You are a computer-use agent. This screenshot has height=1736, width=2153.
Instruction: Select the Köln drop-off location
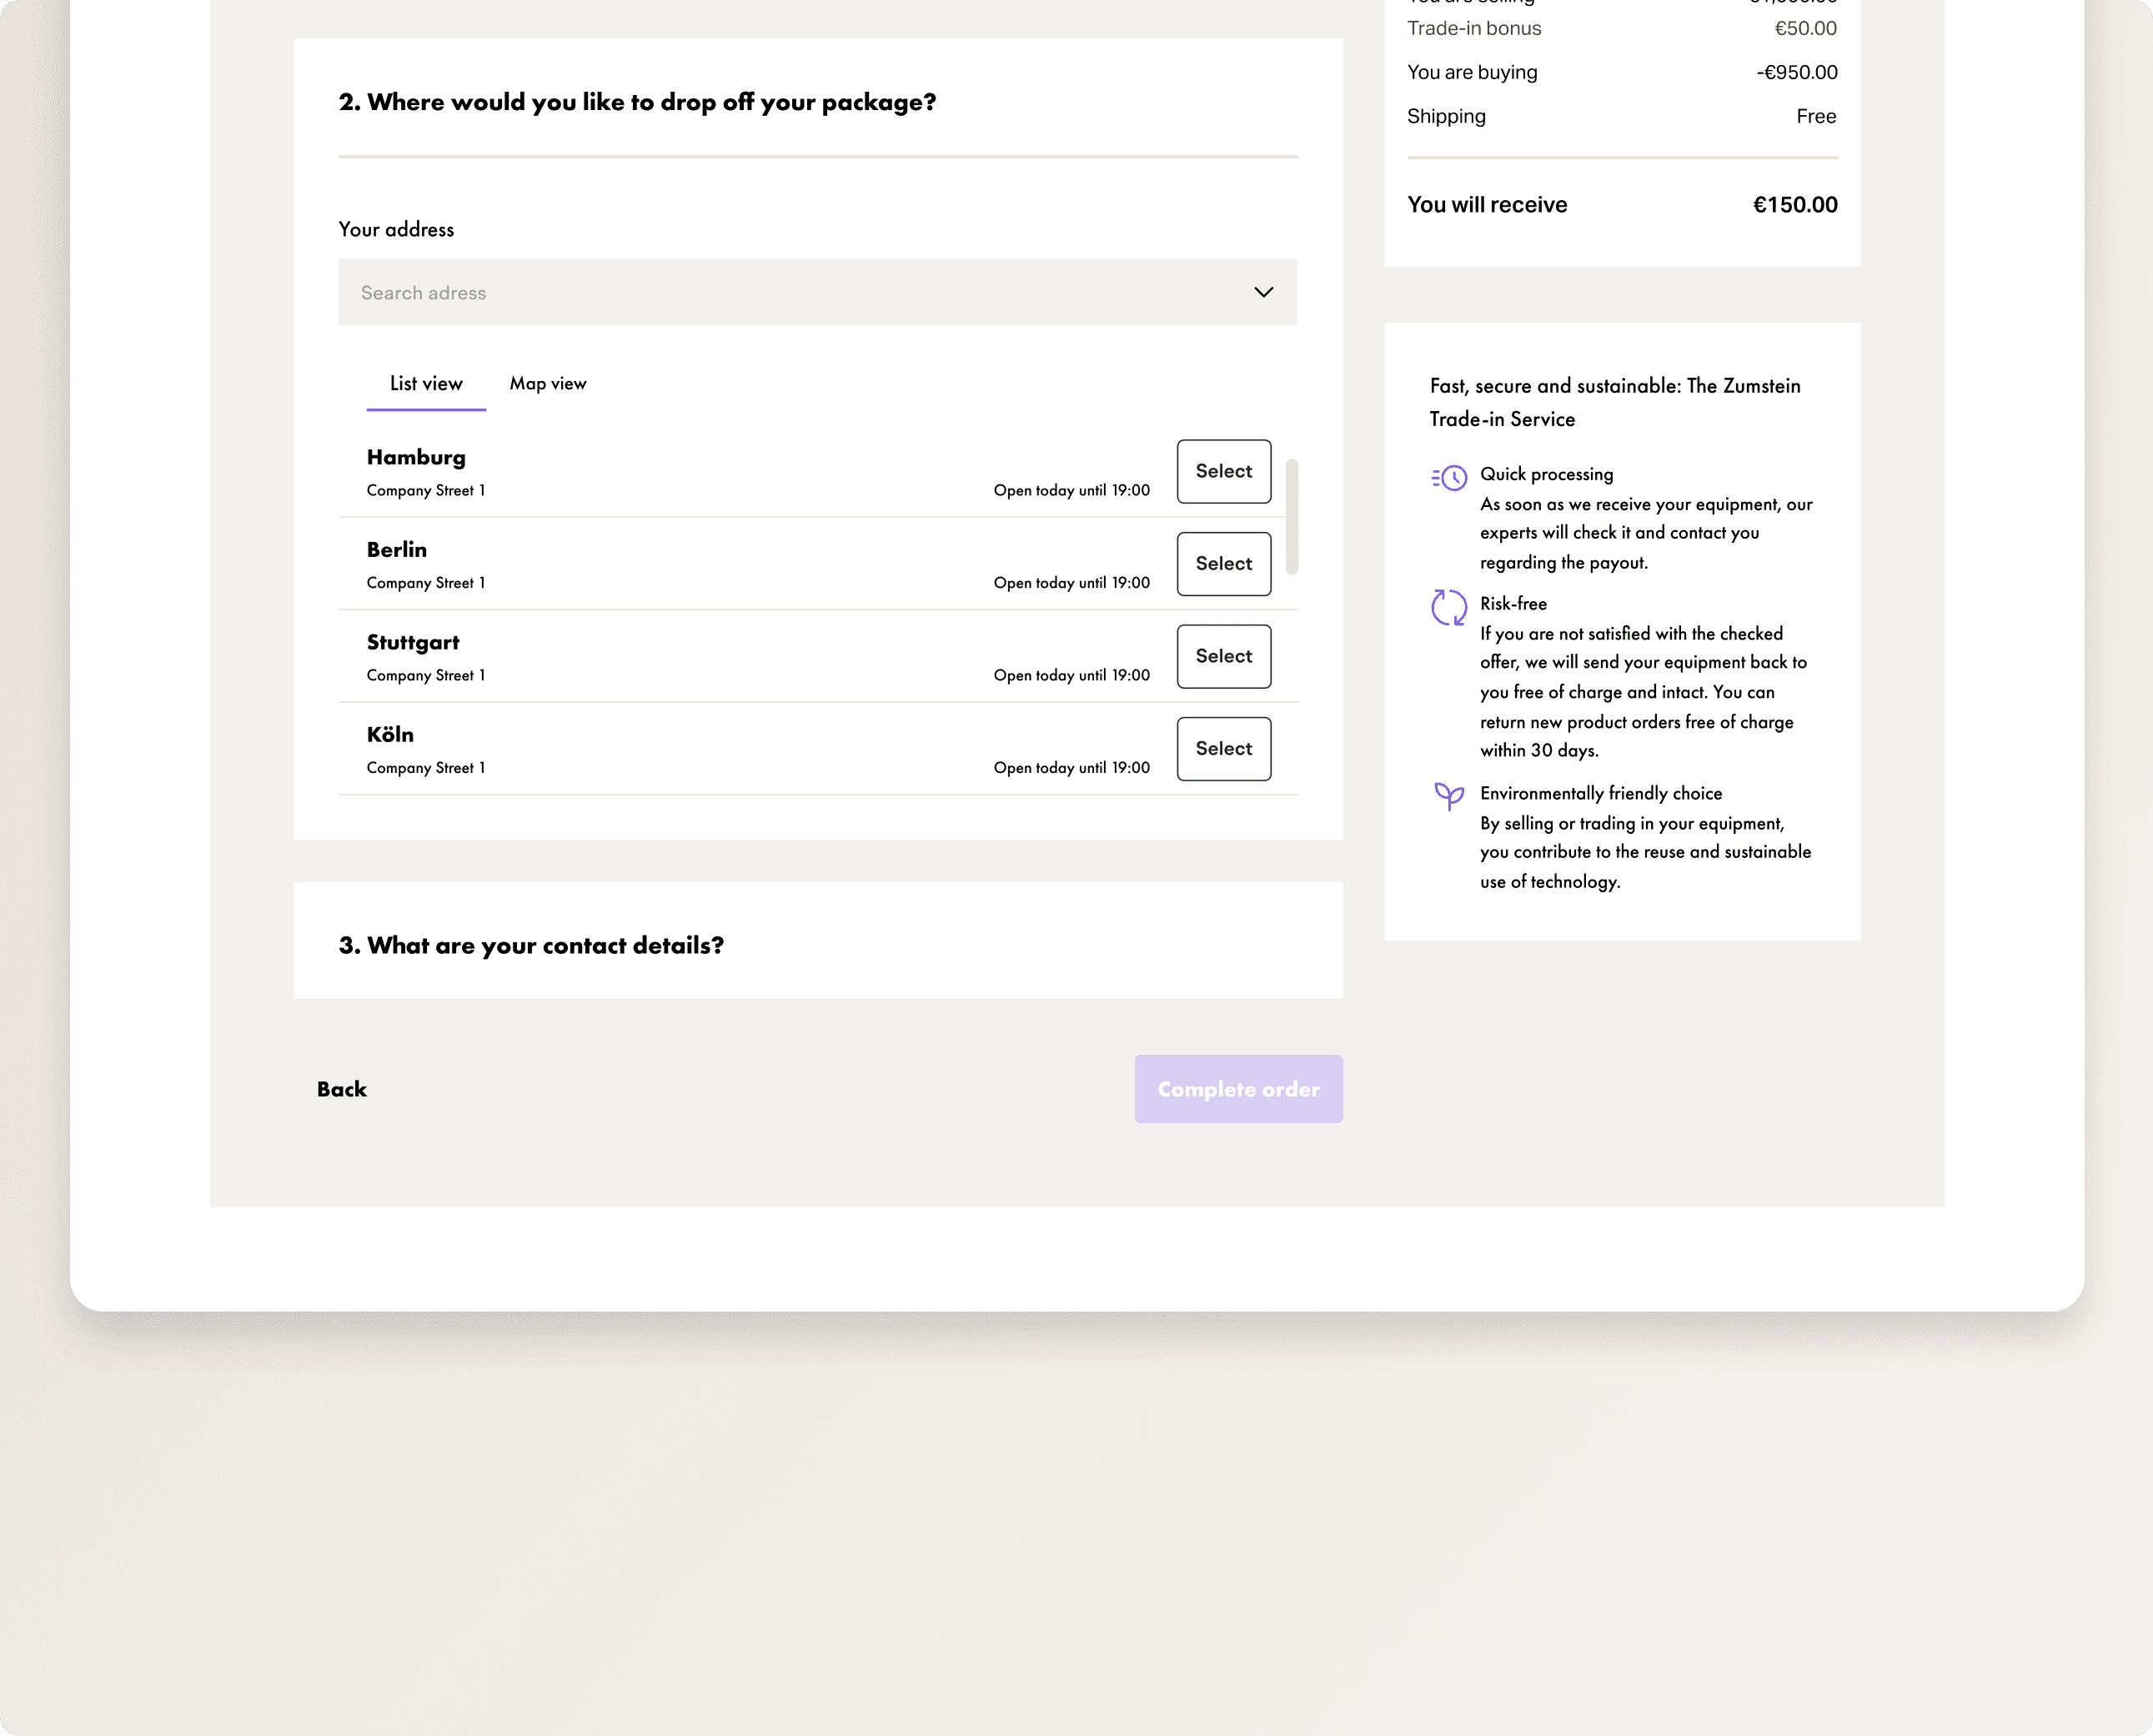click(1223, 749)
